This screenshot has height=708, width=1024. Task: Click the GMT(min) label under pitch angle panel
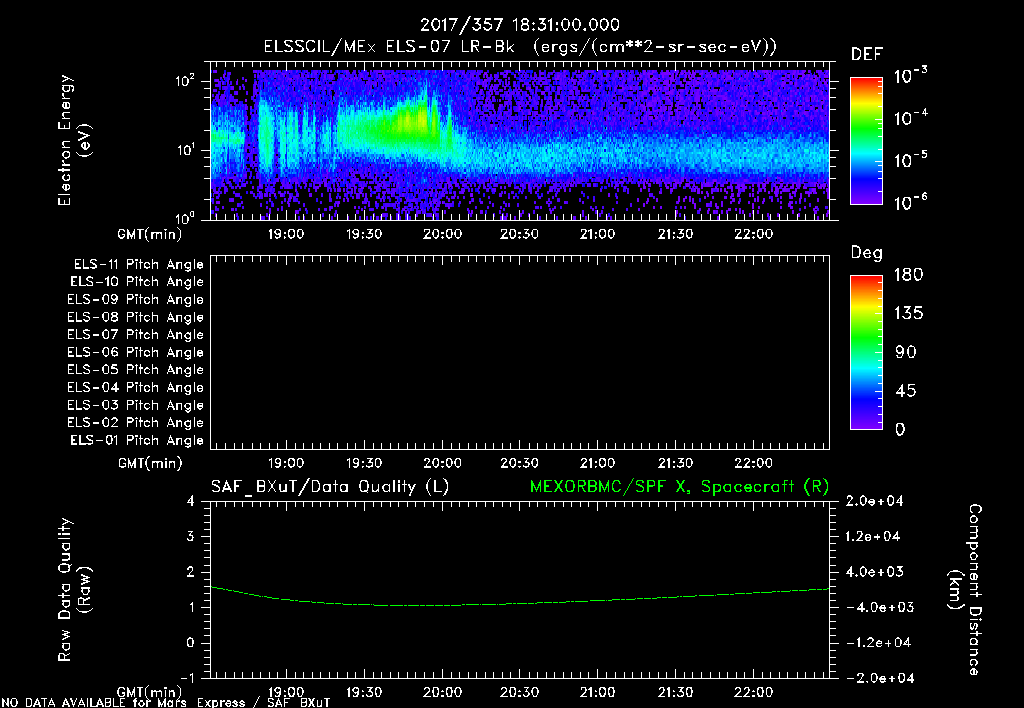click(x=150, y=464)
